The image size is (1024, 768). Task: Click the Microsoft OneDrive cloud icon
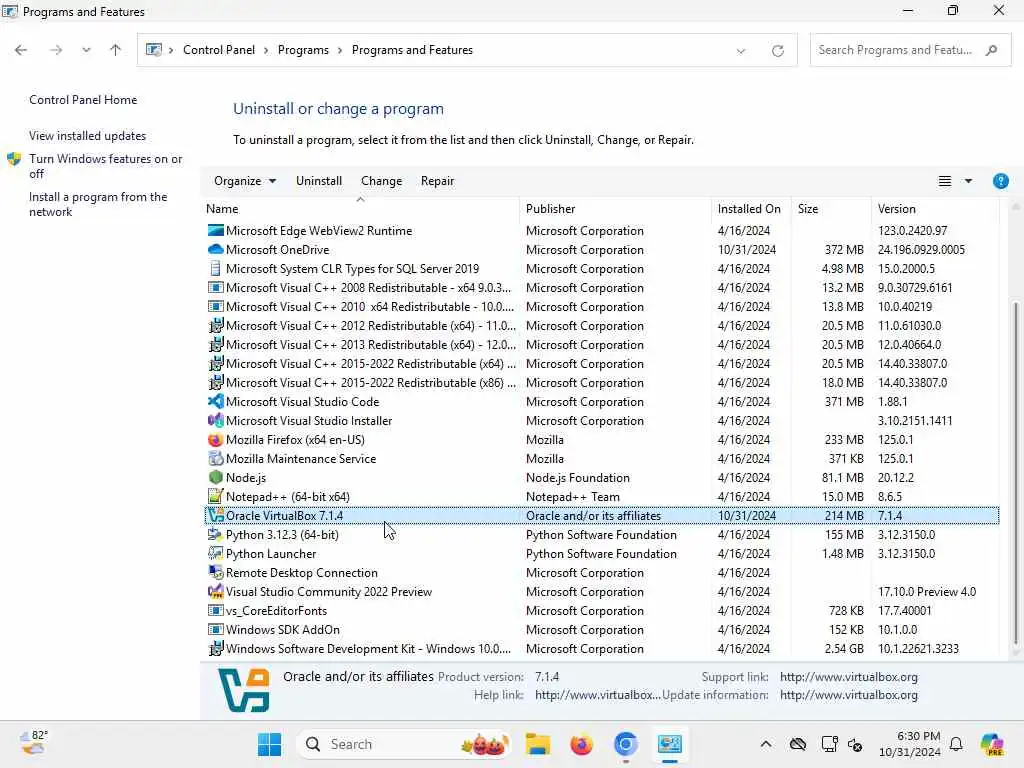tap(215, 249)
